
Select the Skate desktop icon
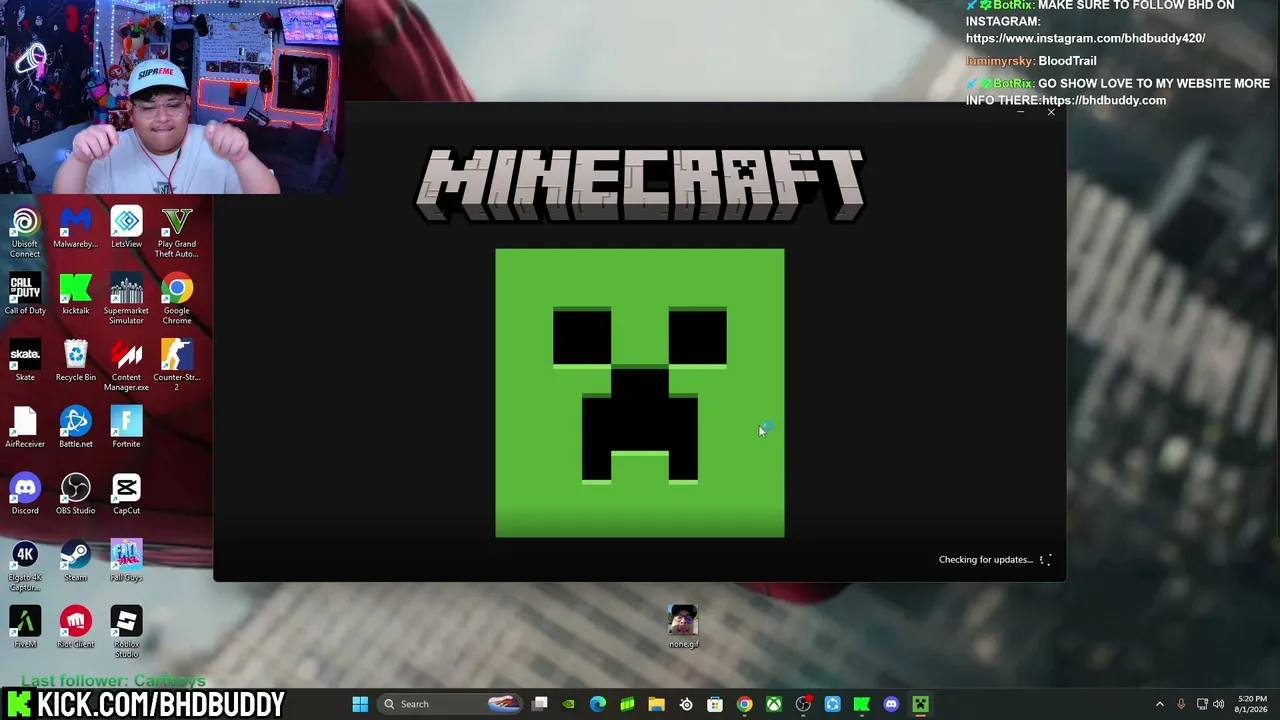click(25, 362)
